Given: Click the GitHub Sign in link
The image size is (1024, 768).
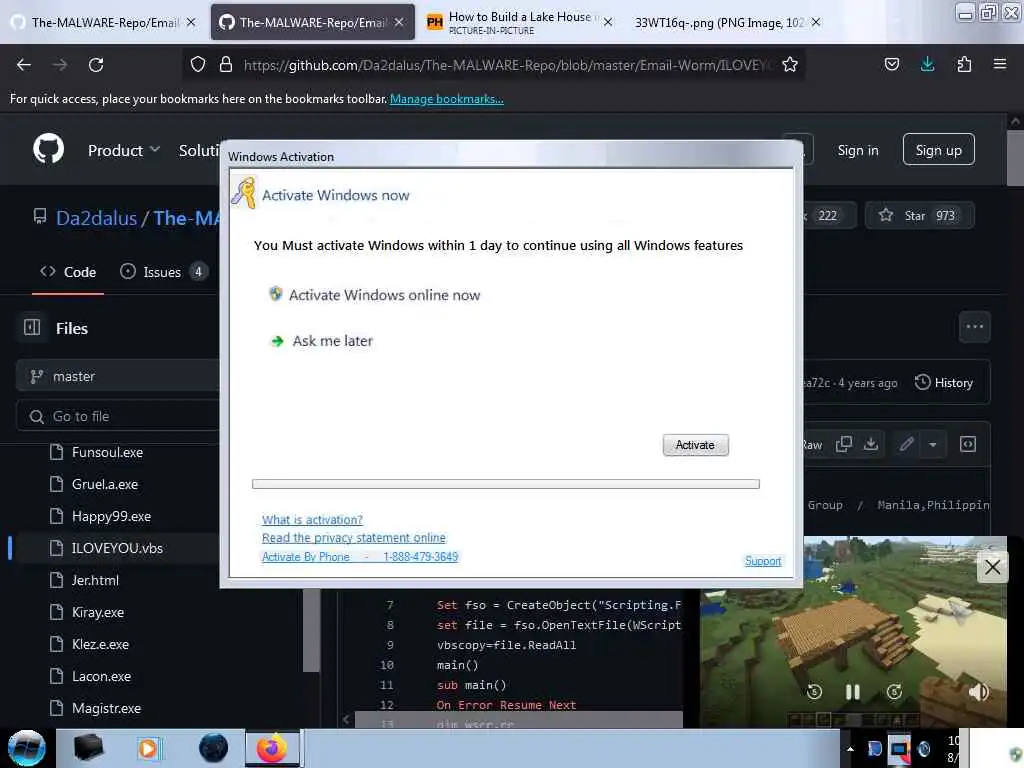Looking at the screenshot, I should (x=857, y=150).
